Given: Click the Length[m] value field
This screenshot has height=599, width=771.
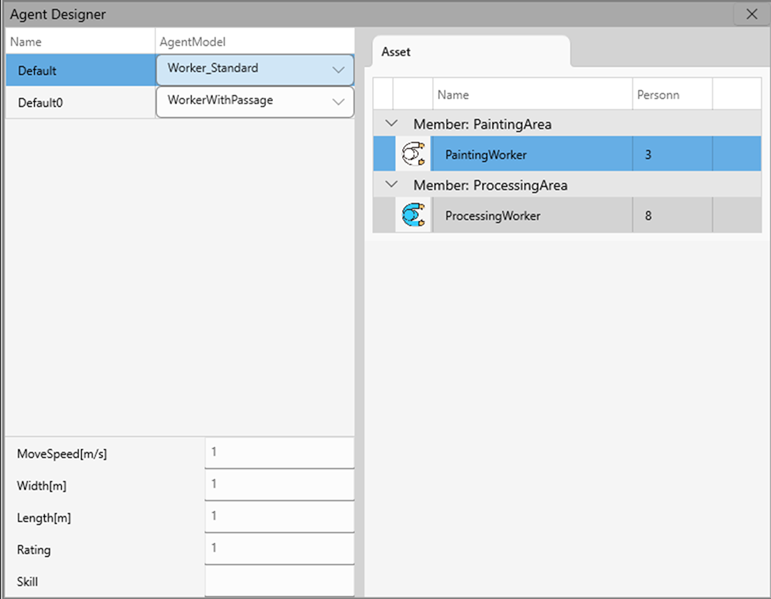Looking at the screenshot, I should click(279, 517).
